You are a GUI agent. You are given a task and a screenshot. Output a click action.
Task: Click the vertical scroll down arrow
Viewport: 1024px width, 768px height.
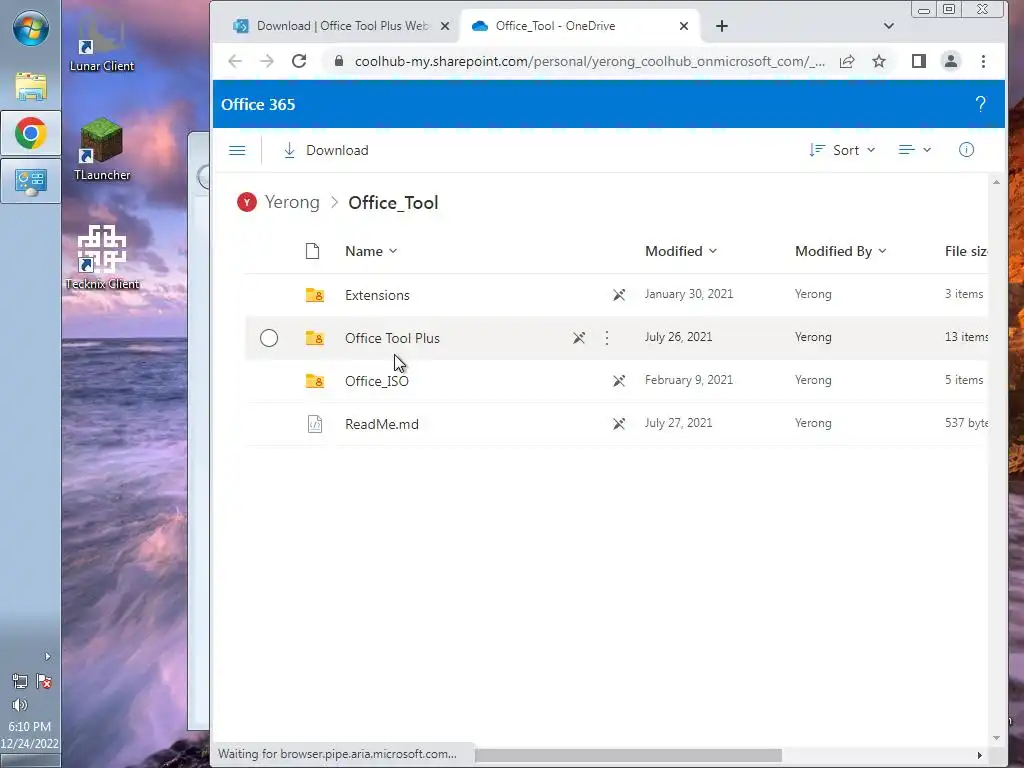coord(996,738)
